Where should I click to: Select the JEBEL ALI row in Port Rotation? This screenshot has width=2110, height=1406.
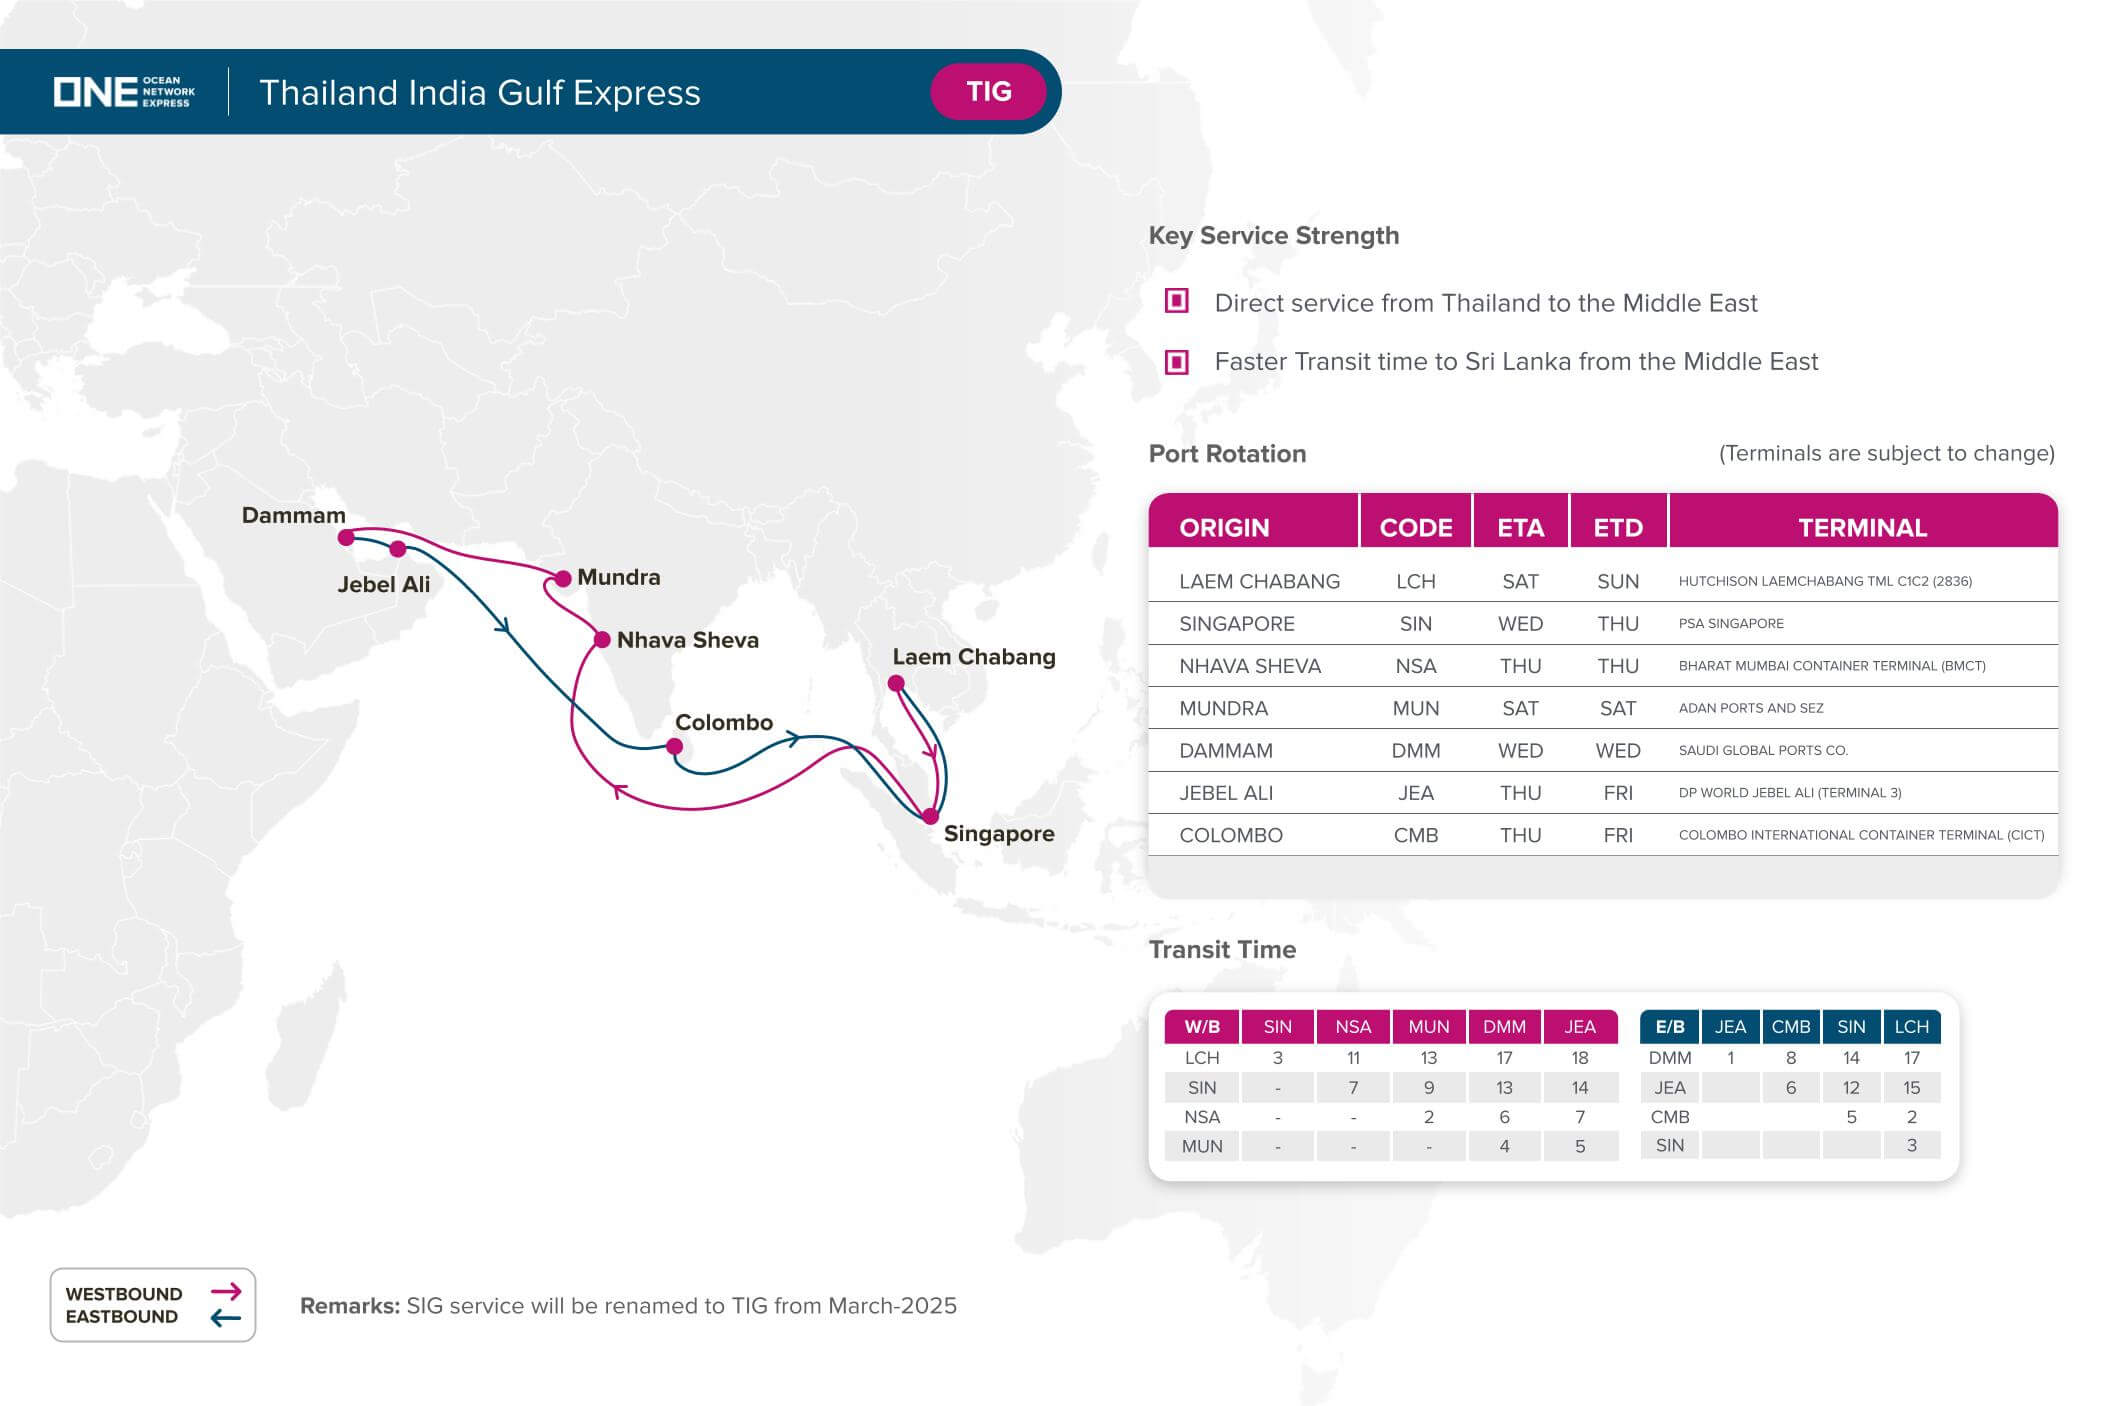(x=1603, y=793)
